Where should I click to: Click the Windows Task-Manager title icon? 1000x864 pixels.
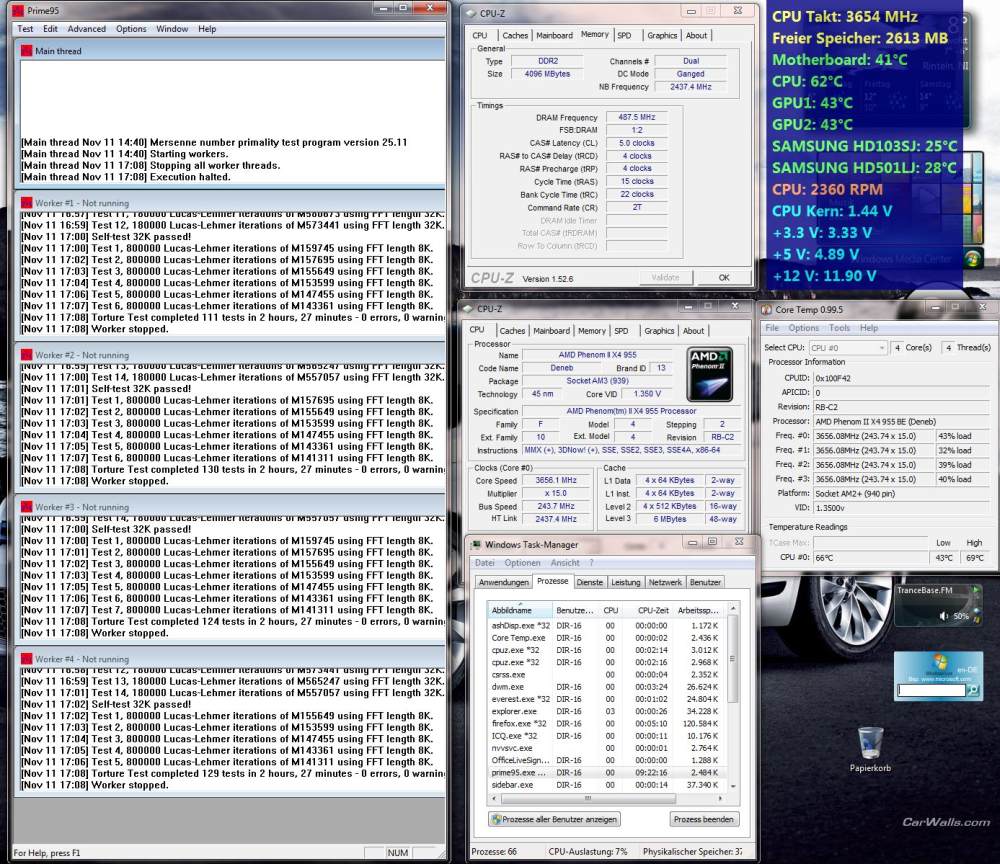pyautogui.click(x=476, y=545)
